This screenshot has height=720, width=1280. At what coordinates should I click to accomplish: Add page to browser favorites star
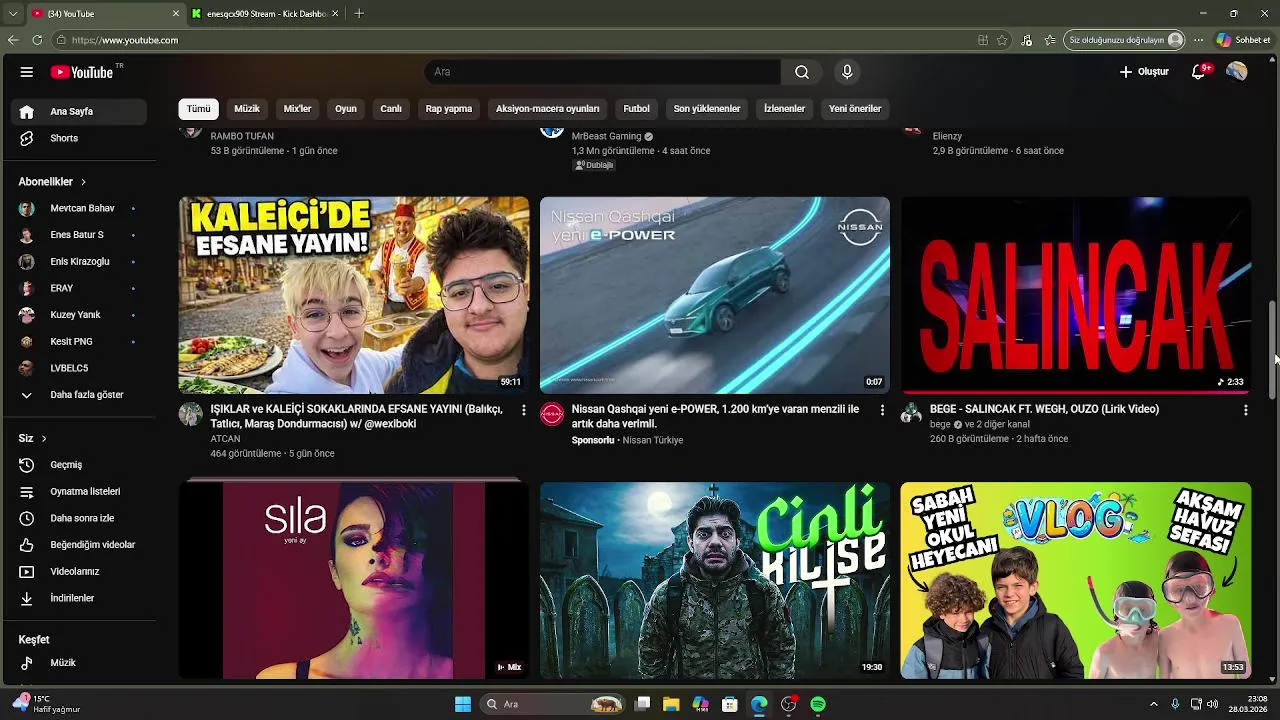click(x=1002, y=40)
